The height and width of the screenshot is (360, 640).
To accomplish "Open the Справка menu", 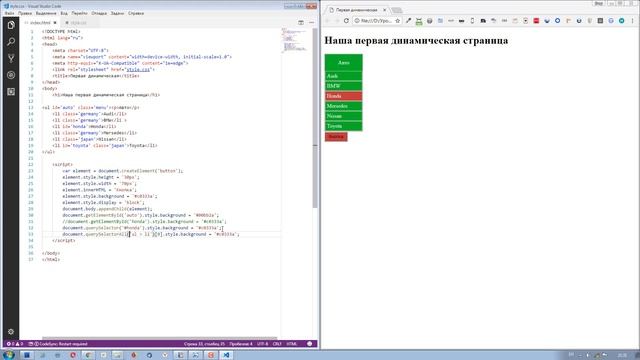I will (136, 13).
